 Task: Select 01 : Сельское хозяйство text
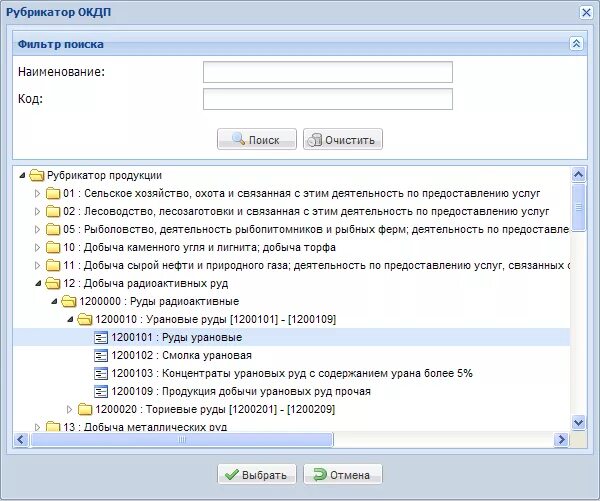tap(302, 193)
